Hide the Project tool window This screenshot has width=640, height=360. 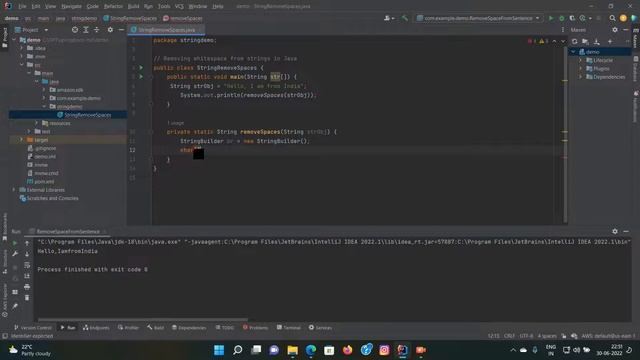click(x=121, y=30)
